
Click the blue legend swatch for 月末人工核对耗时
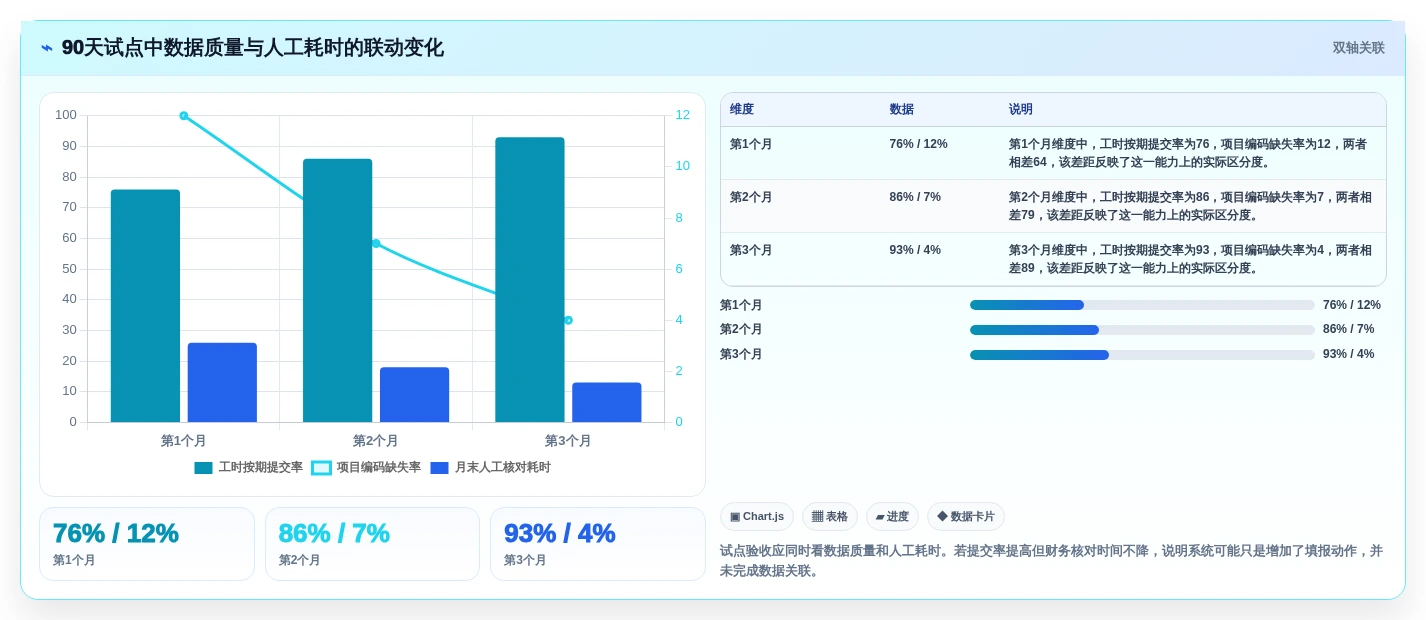439,468
